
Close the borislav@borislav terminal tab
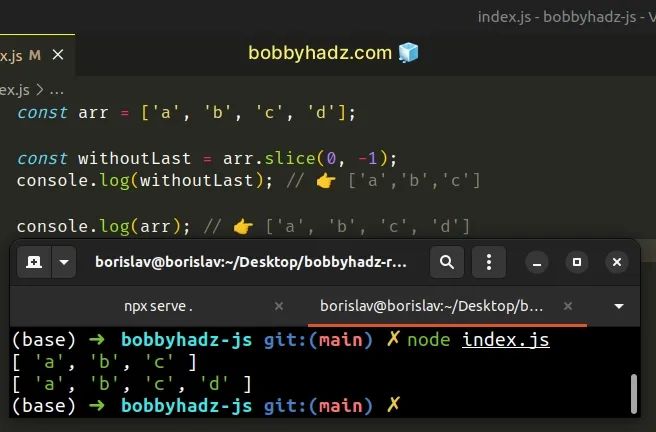tap(568, 306)
